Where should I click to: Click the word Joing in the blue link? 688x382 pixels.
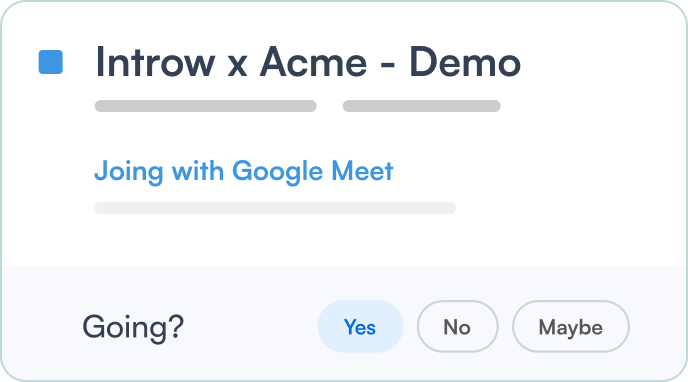coord(129,171)
